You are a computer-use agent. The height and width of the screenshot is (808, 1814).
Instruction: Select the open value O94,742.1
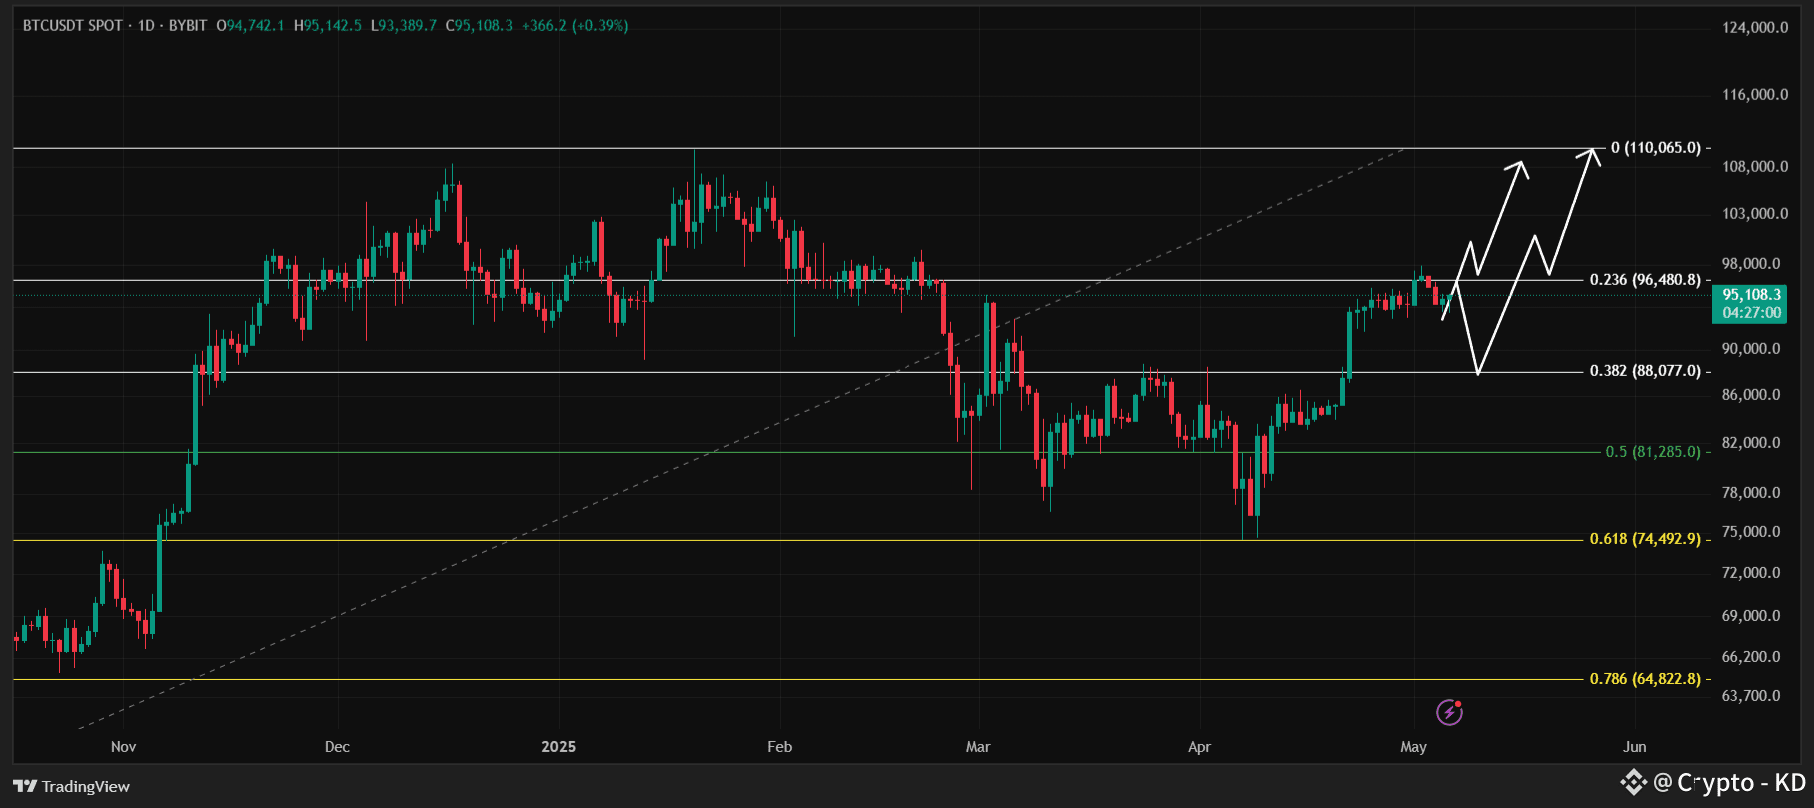click(x=251, y=25)
